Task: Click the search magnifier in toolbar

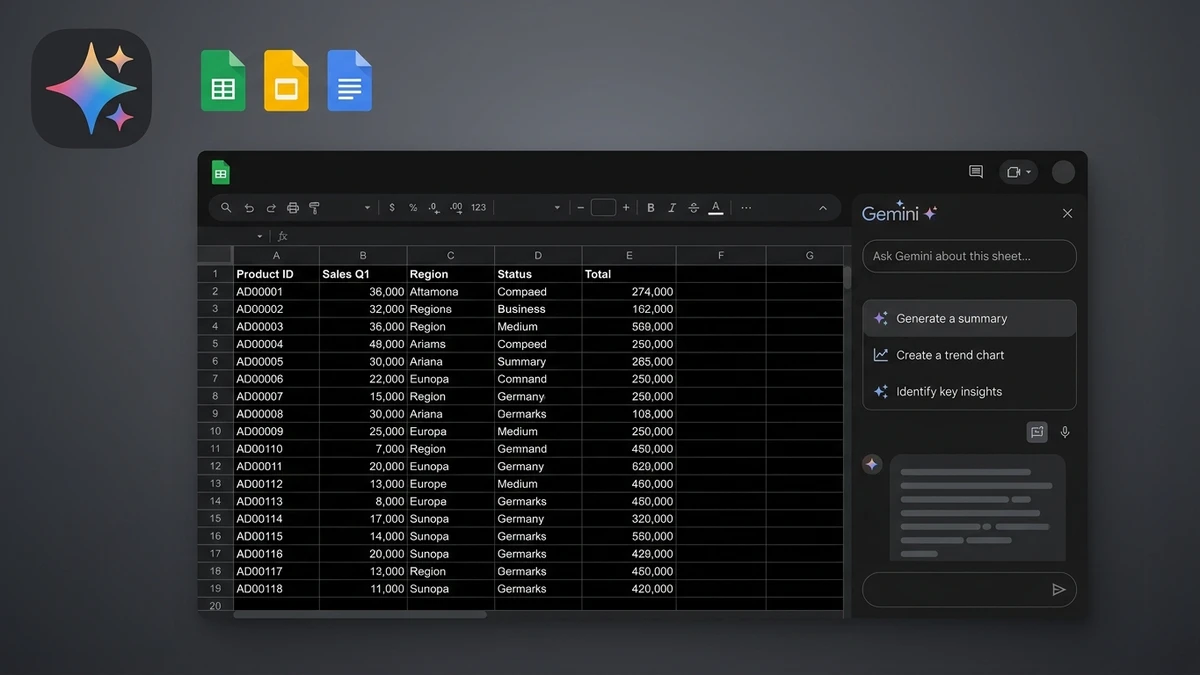Action: (226, 208)
